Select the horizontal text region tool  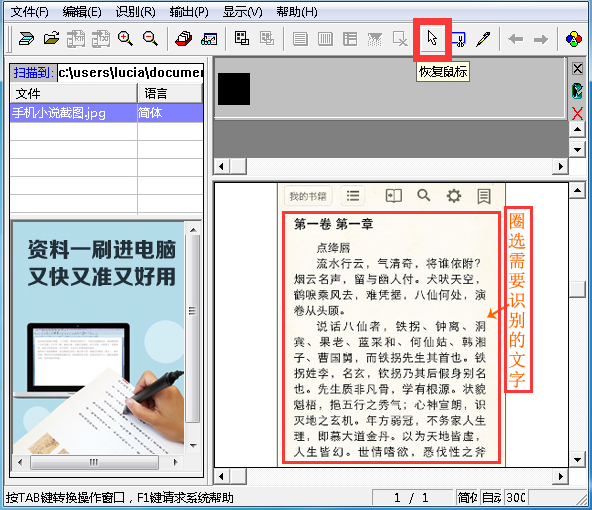click(300, 39)
